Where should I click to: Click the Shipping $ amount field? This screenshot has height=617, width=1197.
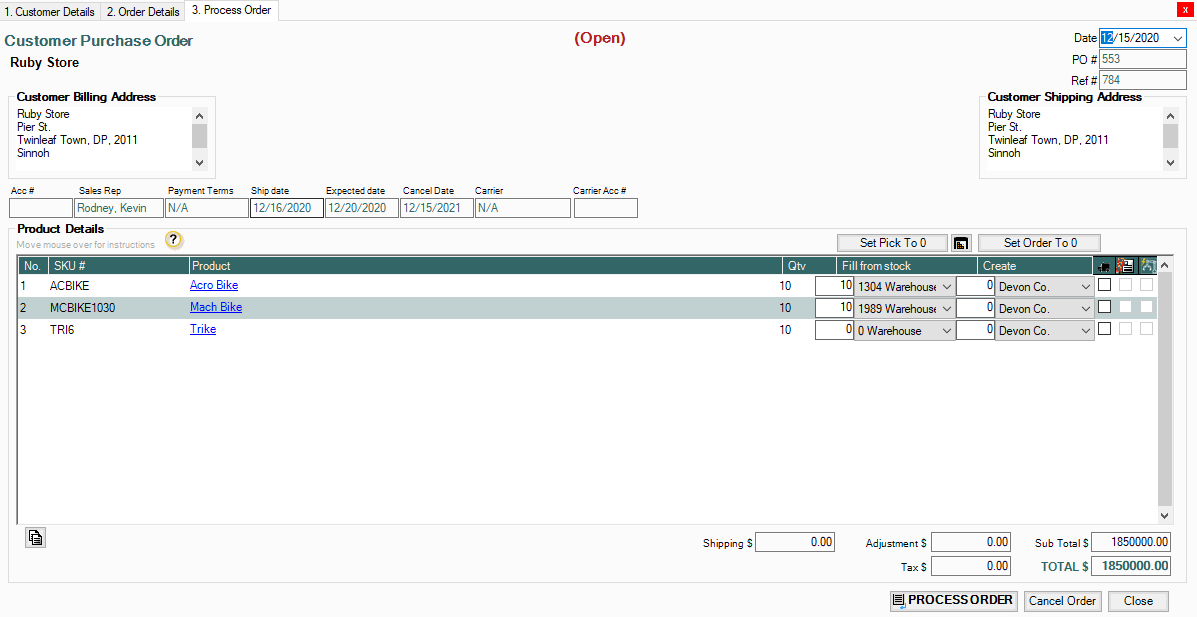(796, 542)
